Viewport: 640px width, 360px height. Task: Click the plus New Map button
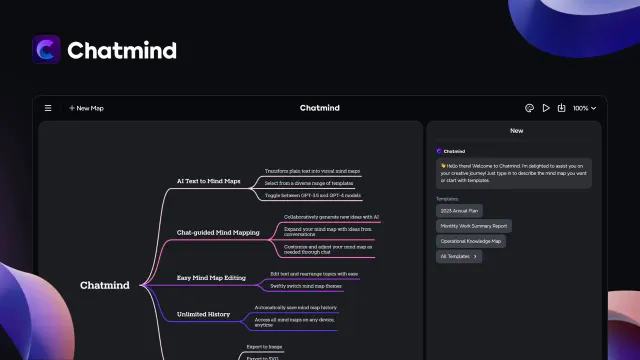point(86,108)
